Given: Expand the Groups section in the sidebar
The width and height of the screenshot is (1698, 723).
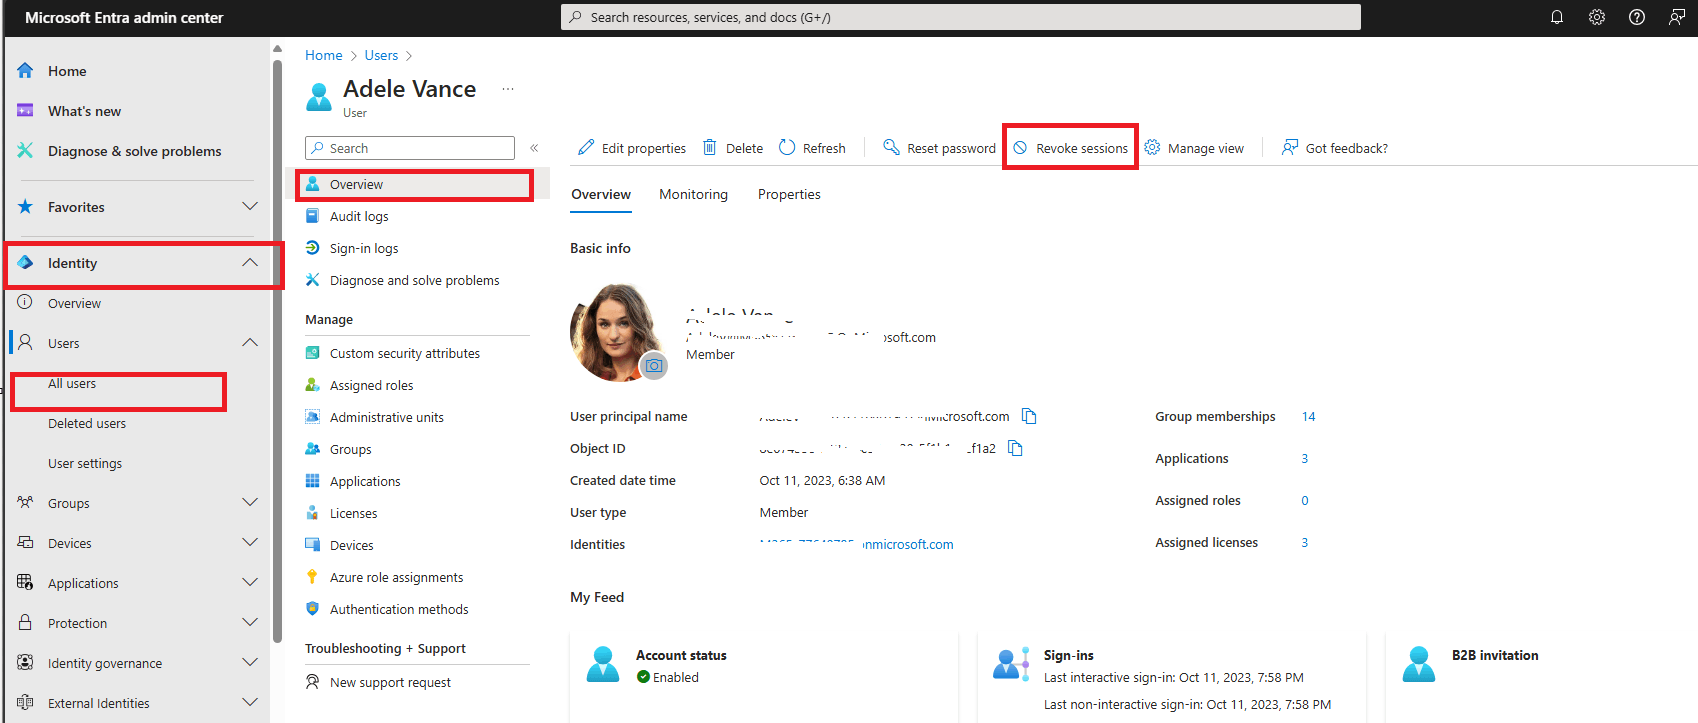Looking at the screenshot, I should (x=250, y=502).
